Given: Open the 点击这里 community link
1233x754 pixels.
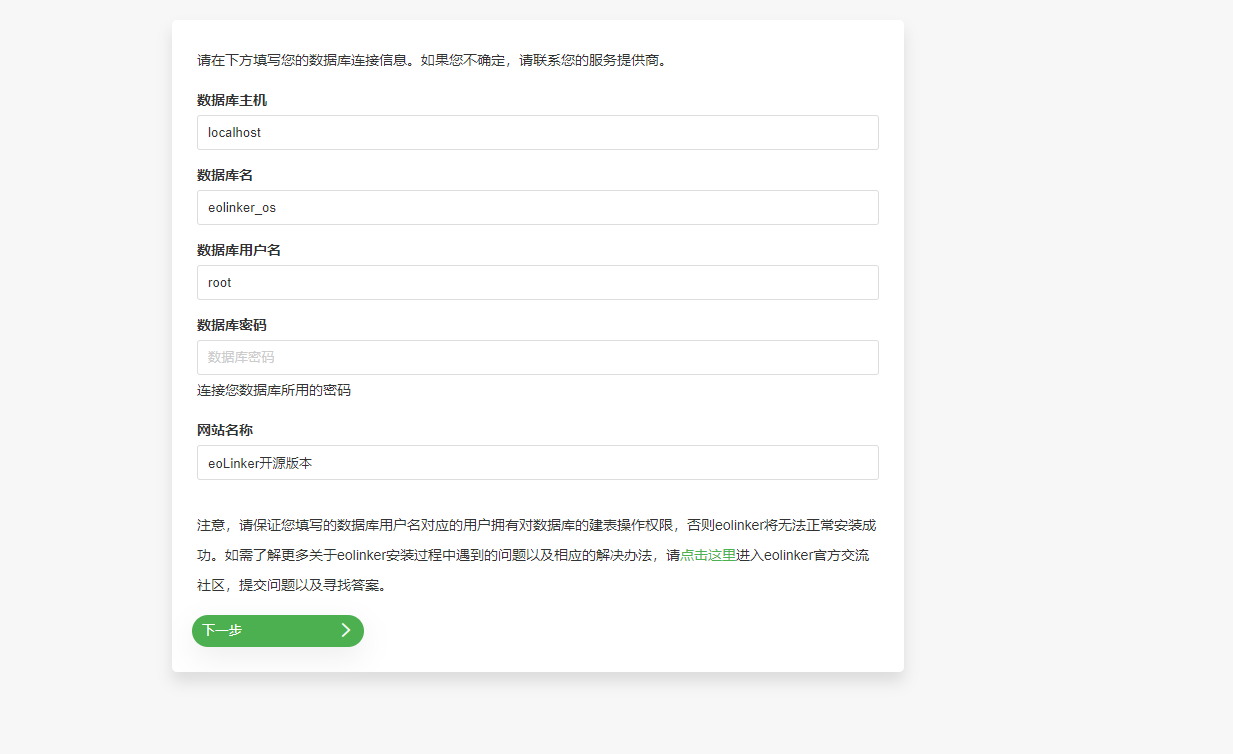Looking at the screenshot, I should tap(707, 555).
